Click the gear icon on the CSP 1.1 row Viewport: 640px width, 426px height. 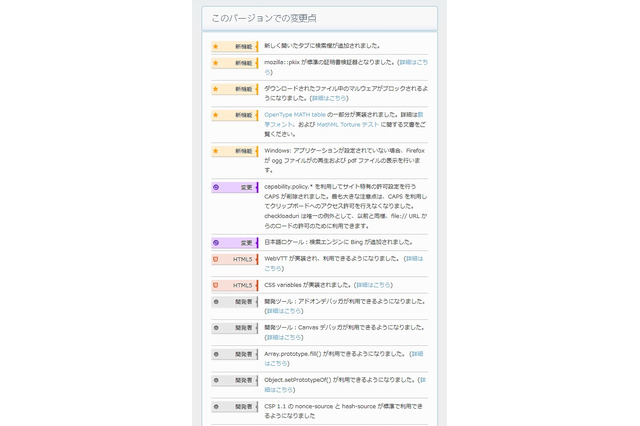point(216,407)
